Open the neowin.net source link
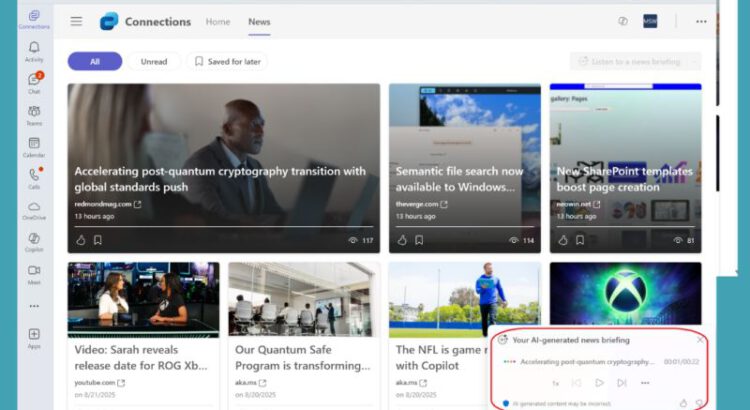The height and width of the screenshot is (410, 750). pos(578,204)
